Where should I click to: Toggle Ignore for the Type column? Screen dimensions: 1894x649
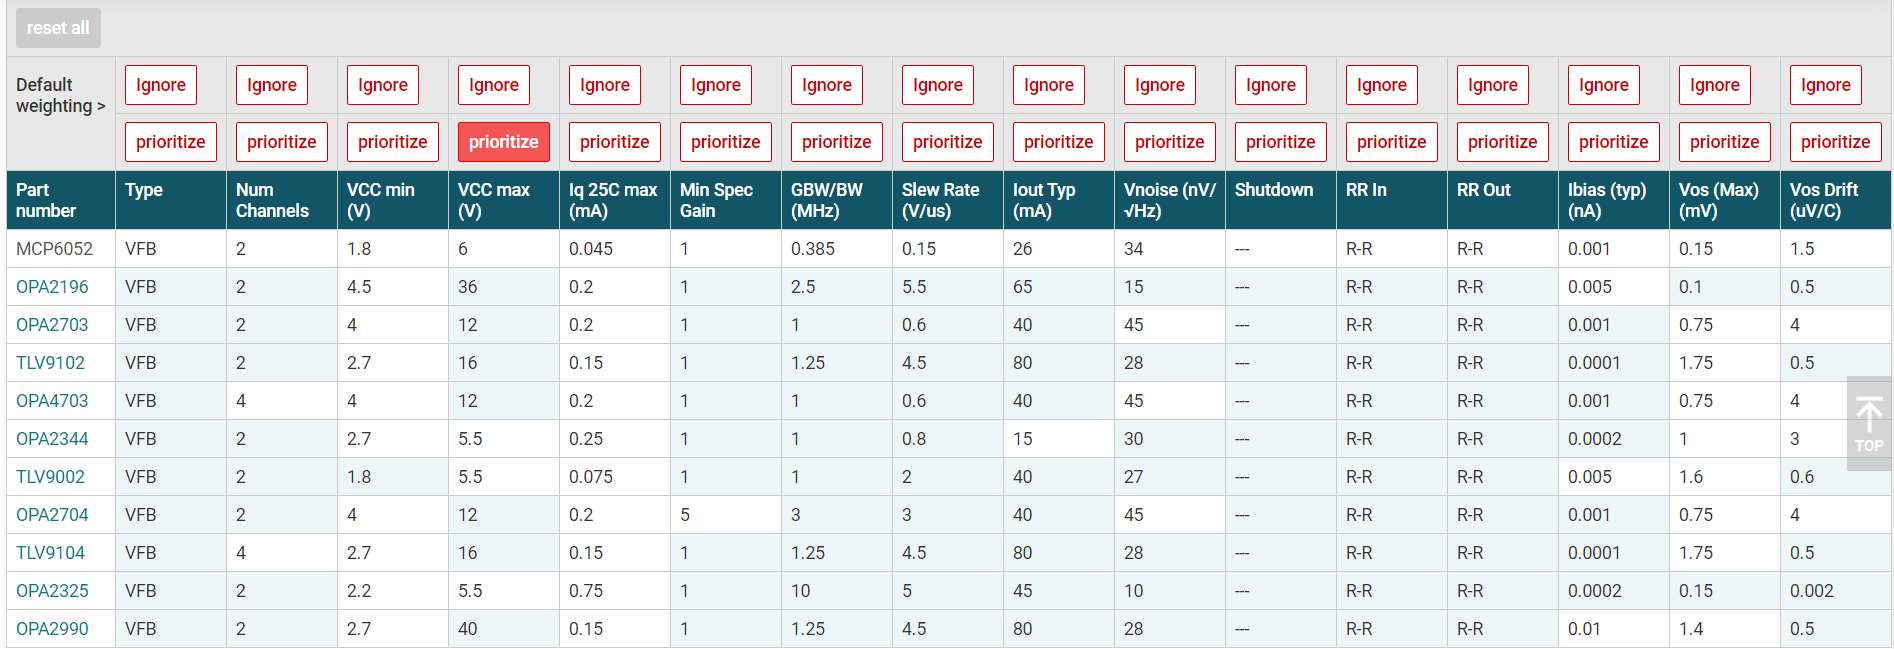coord(161,85)
